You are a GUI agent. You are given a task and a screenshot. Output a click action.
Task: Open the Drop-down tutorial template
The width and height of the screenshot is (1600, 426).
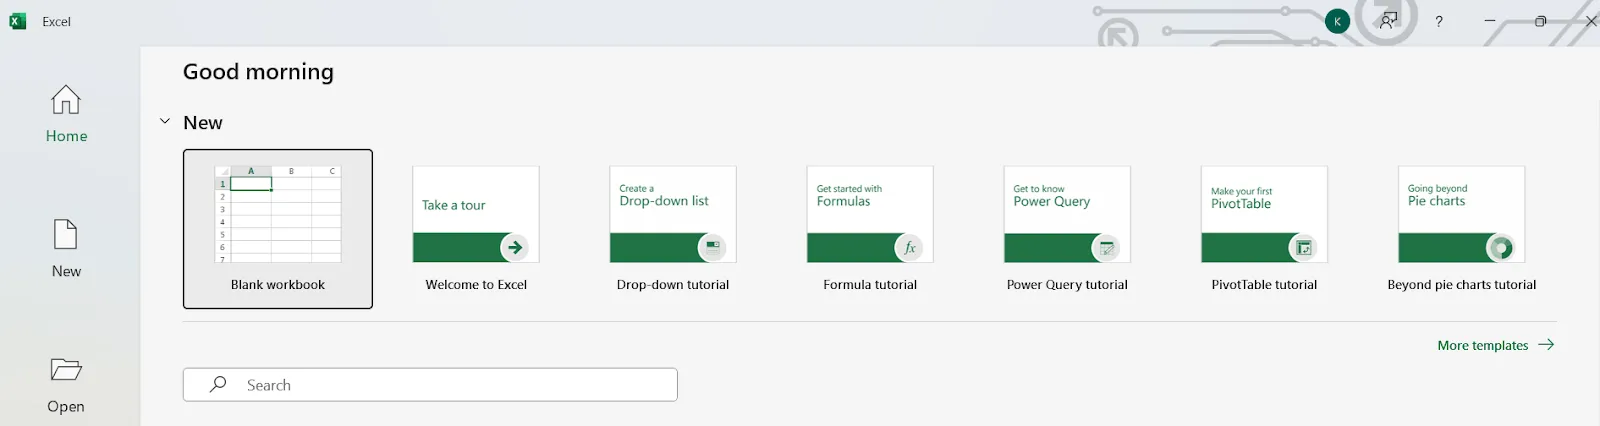(673, 229)
